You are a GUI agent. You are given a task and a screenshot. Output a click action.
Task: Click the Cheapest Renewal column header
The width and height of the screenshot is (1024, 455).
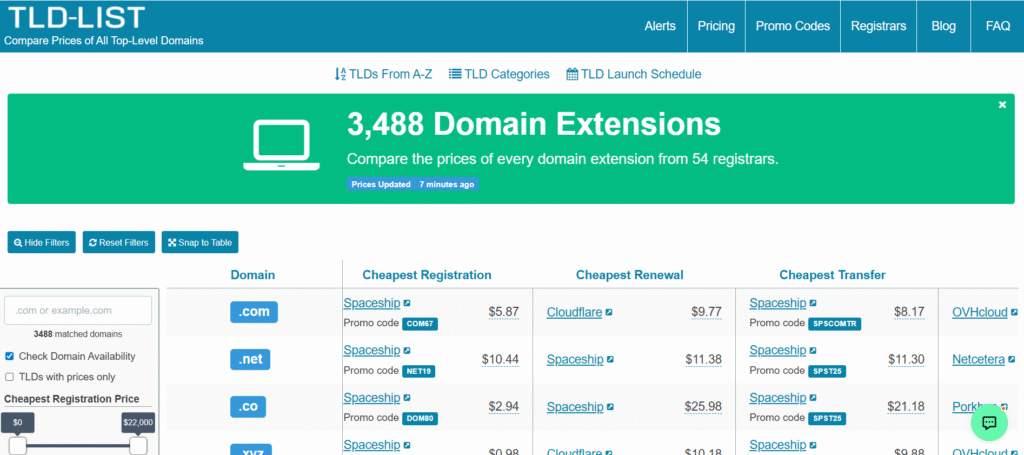630,275
